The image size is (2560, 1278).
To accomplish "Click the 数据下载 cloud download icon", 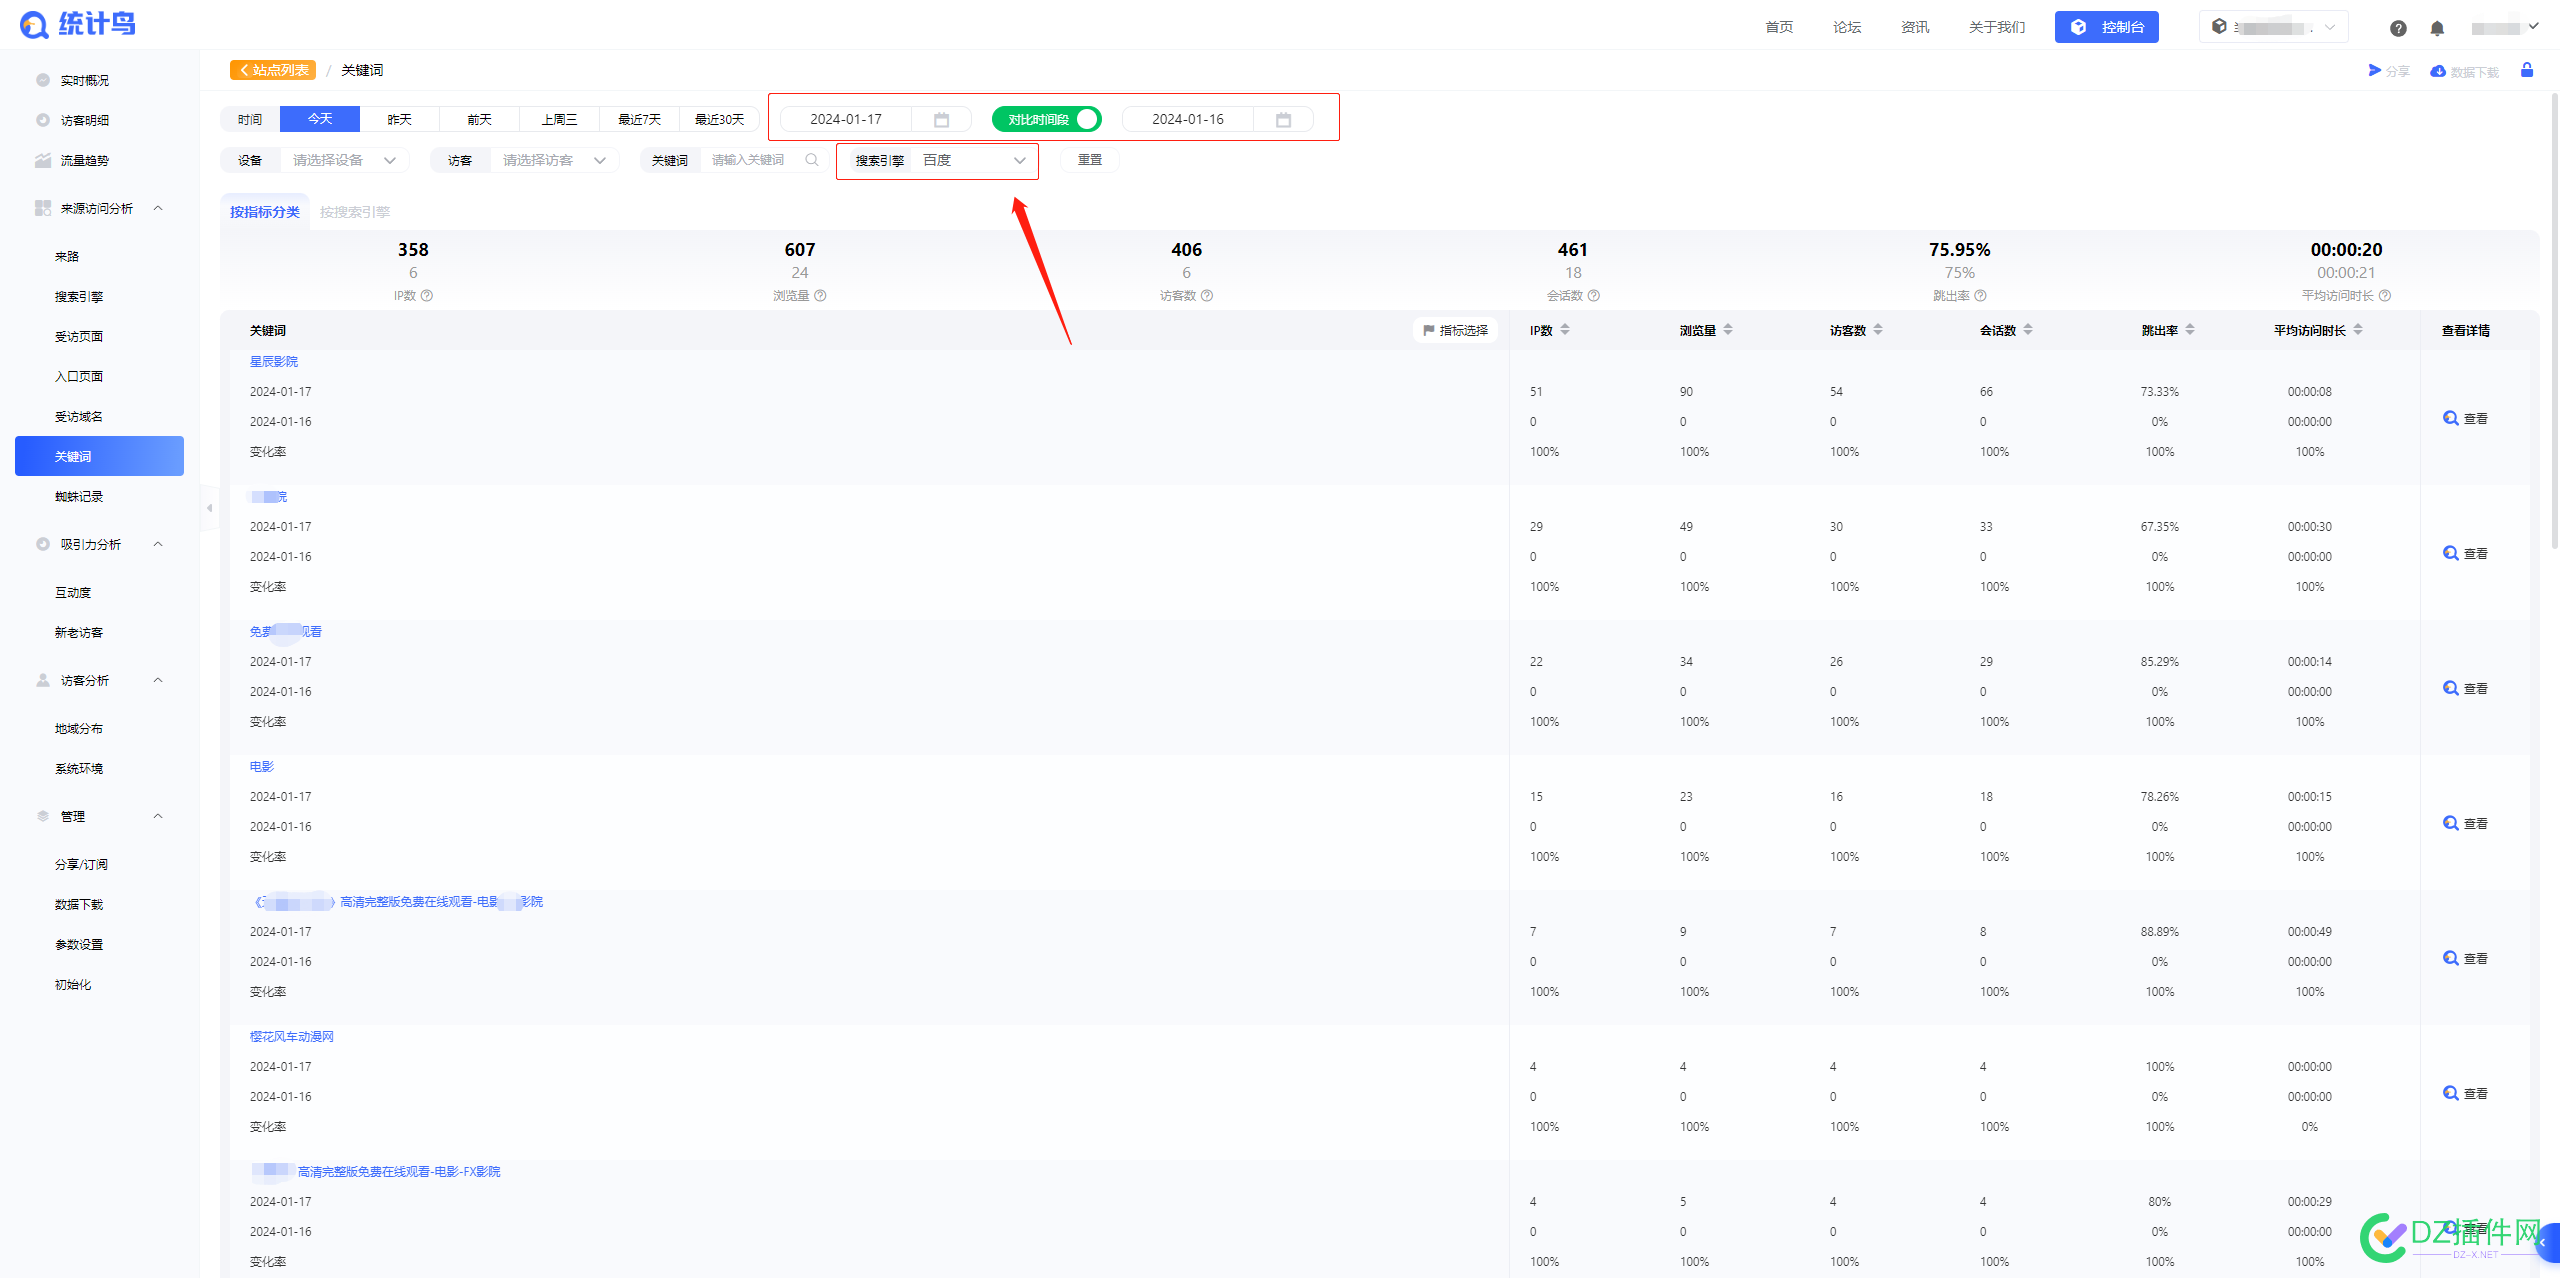I will (2438, 71).
